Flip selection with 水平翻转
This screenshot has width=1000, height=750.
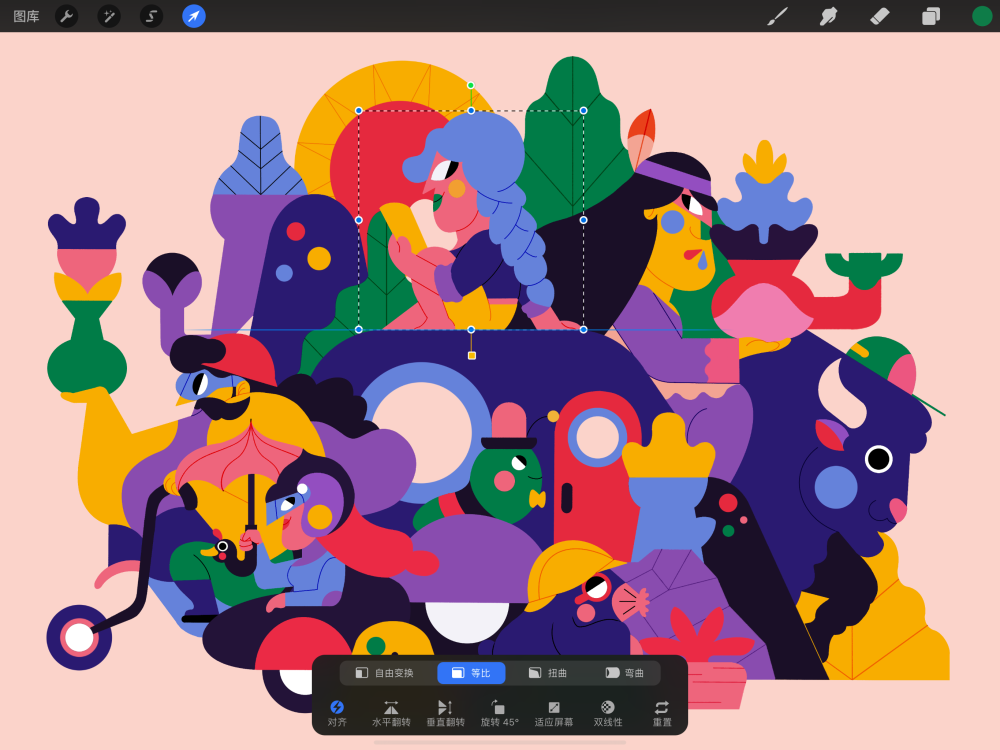(x=391, y=713)
